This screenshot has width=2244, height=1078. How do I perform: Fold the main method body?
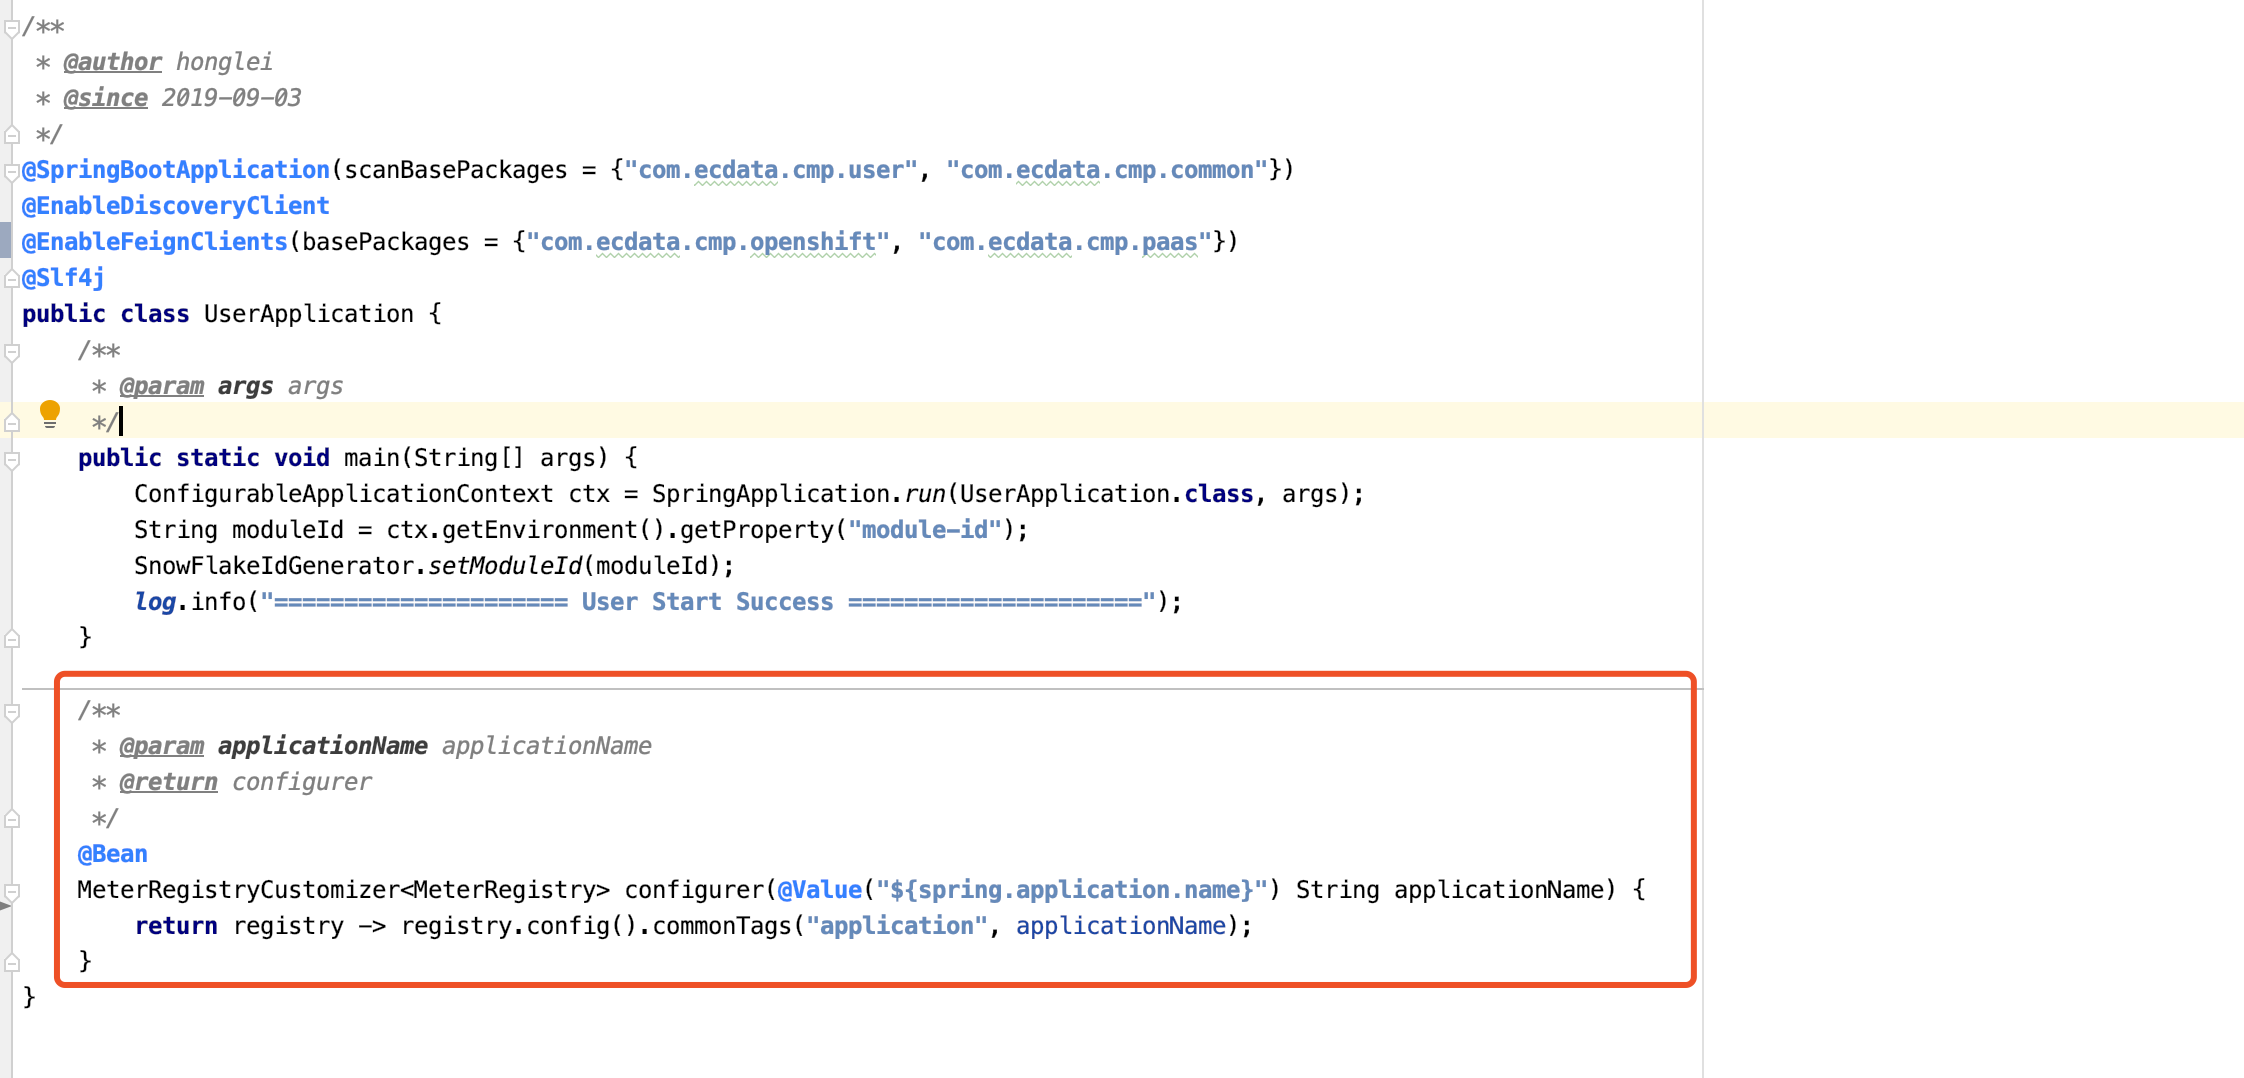[x=12, y=460]
